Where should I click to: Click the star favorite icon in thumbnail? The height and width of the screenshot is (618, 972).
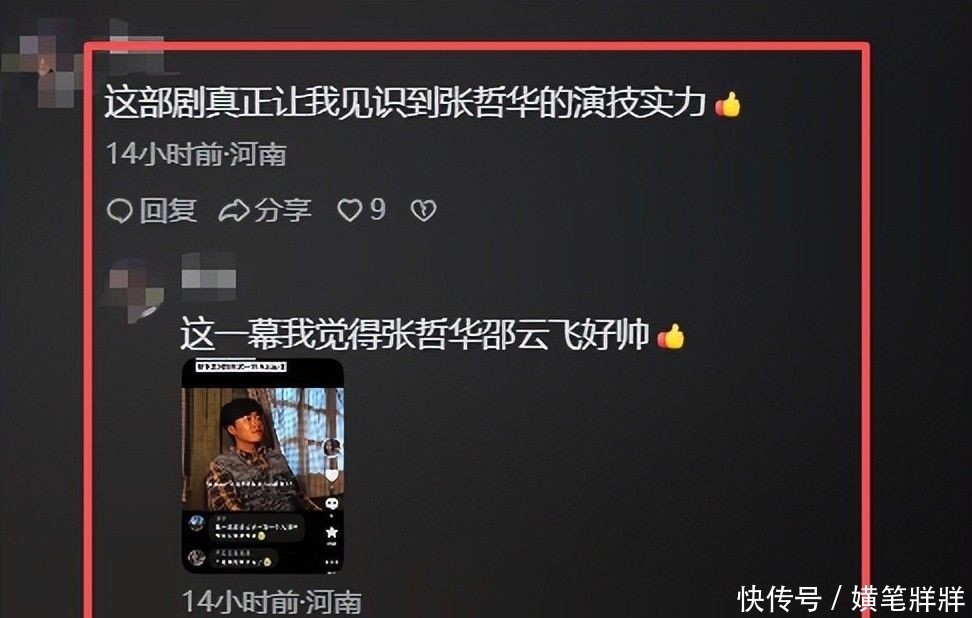coord(332,532)
